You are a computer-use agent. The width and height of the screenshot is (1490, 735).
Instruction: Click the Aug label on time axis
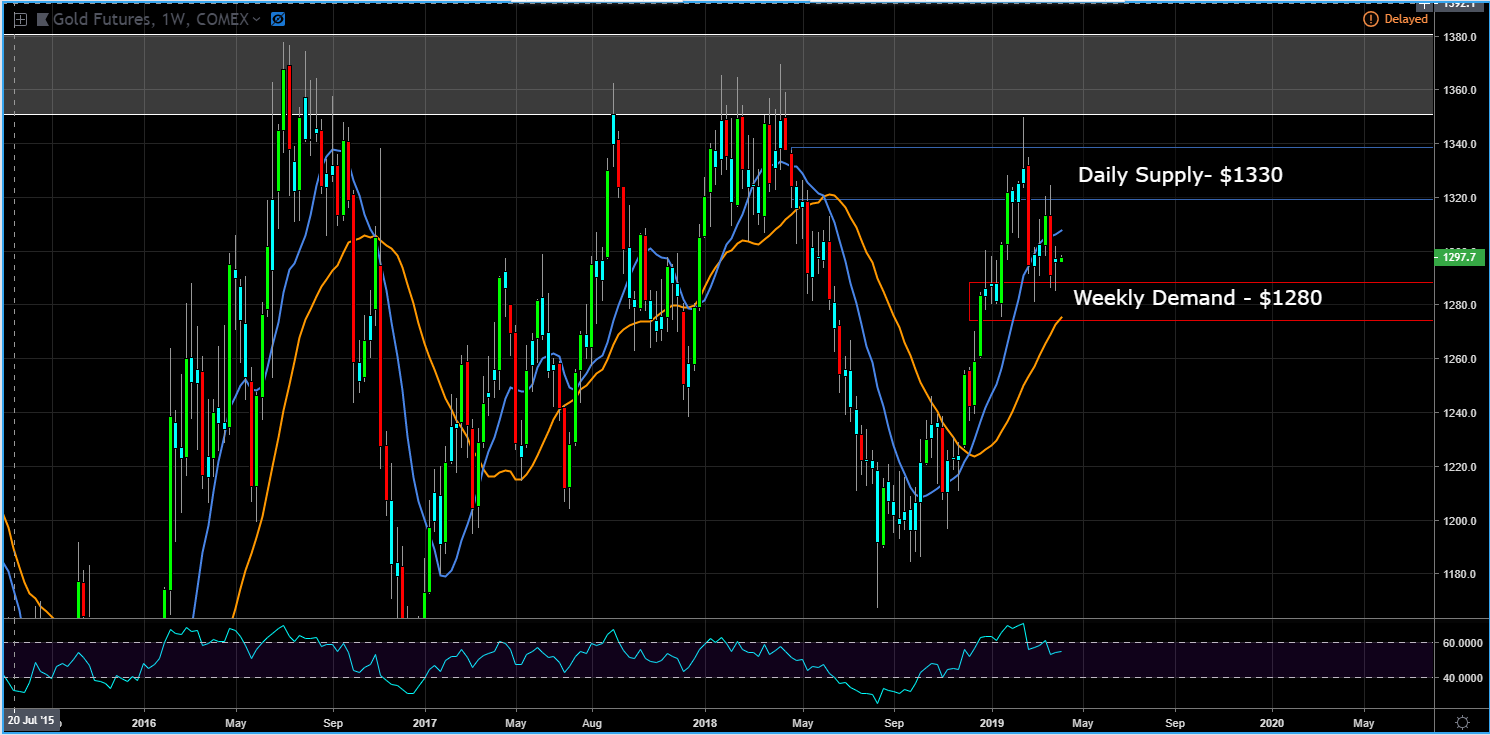[x=591, y=721]
